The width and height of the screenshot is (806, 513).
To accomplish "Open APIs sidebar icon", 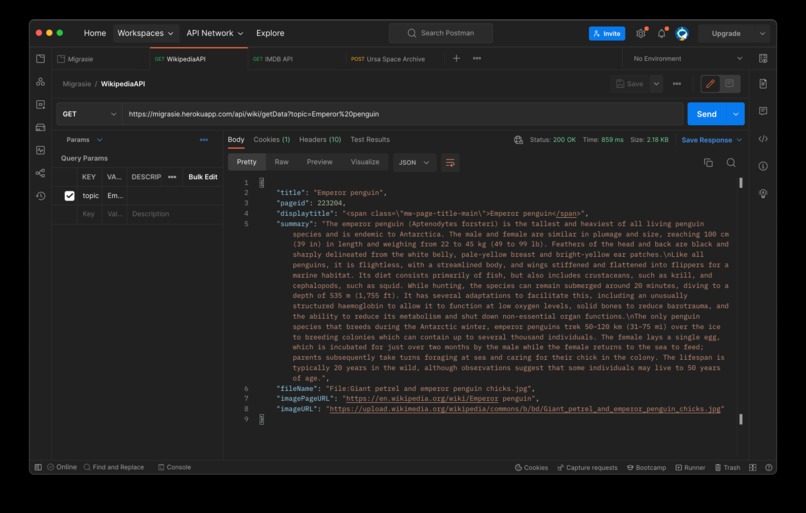I will click(x=41, y=82).
